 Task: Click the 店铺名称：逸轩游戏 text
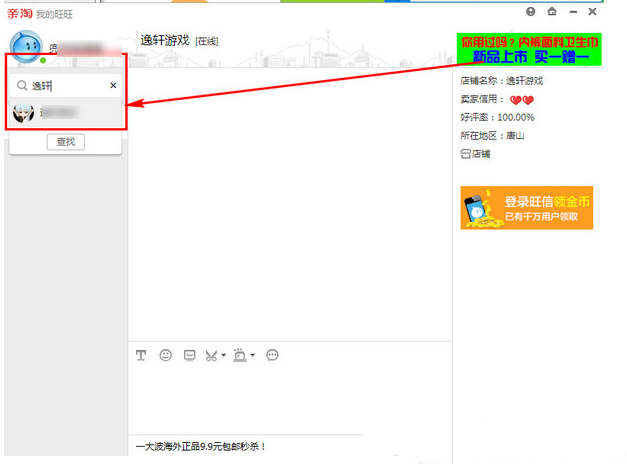coord(501,81)
